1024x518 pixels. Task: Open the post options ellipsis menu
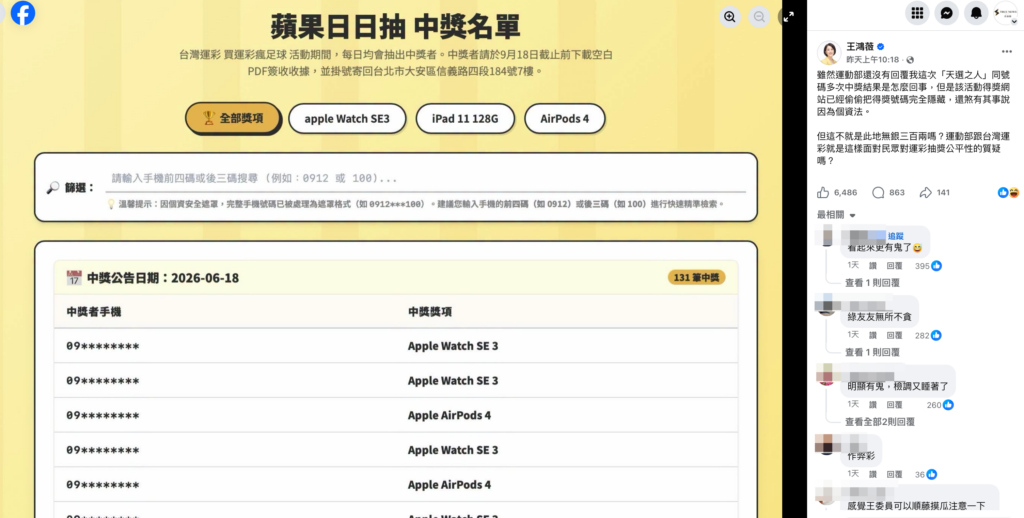(x=1006, y=52)
